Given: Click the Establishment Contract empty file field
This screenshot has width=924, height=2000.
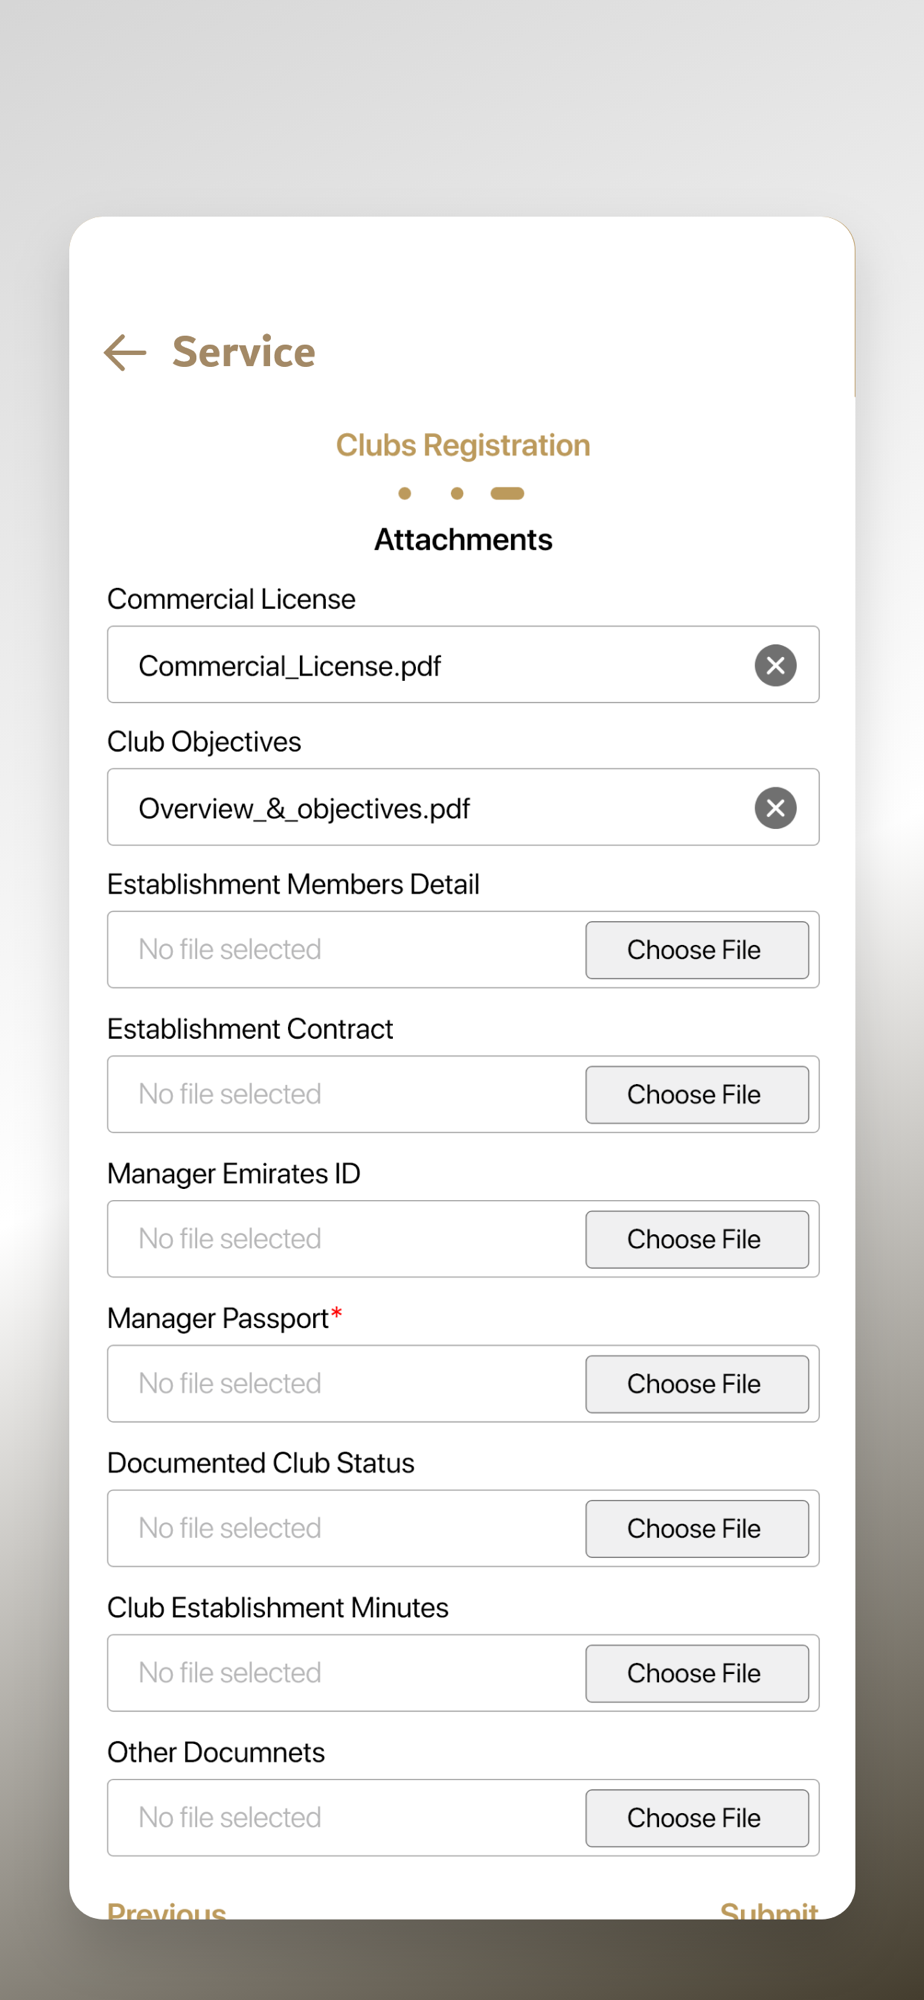Looking at the screenshot, I should point(463,1094).
